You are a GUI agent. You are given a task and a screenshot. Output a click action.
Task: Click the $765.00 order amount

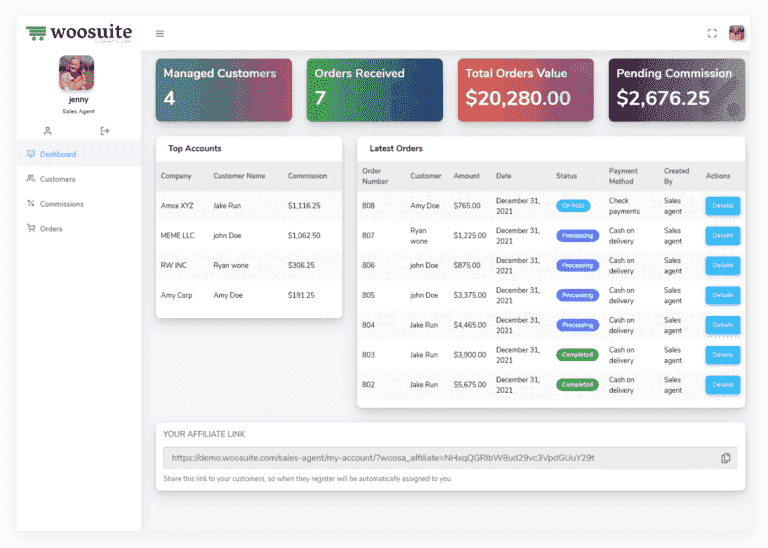467,206
